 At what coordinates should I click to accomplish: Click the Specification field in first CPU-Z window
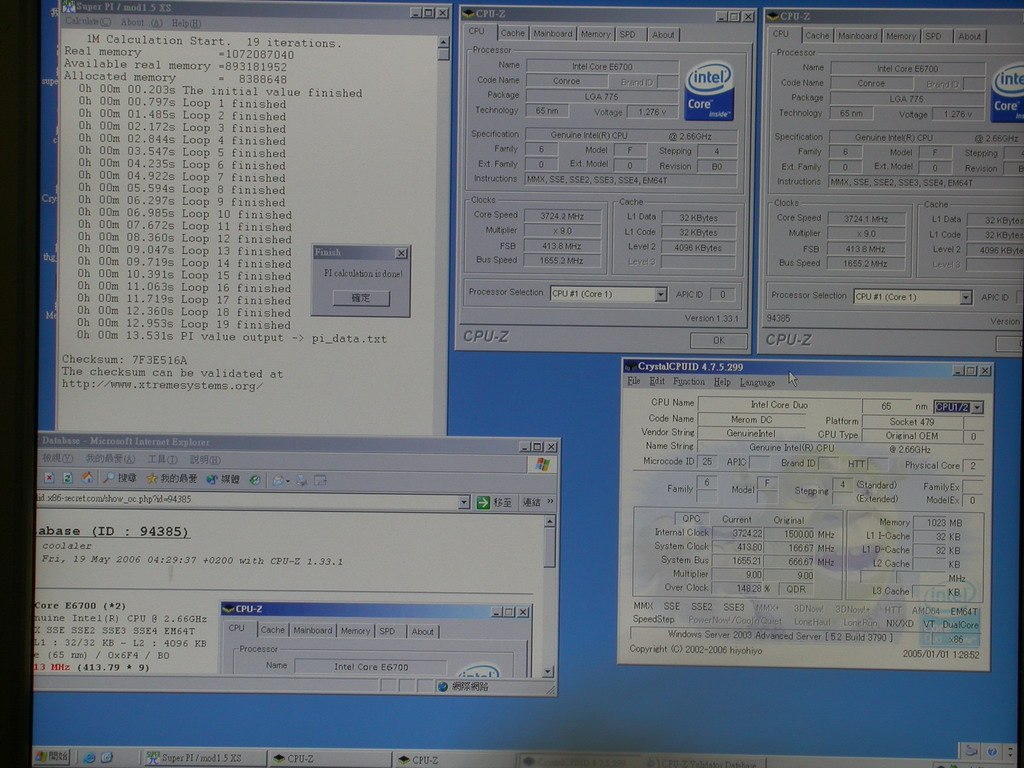[631, 136]
